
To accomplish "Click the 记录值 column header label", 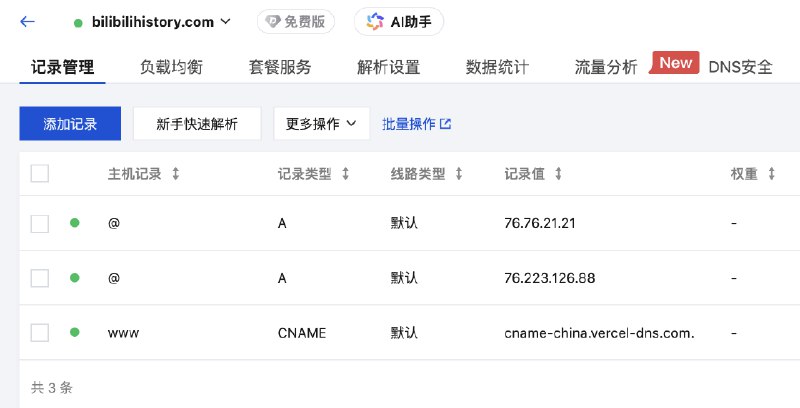I will click(524, 174).
